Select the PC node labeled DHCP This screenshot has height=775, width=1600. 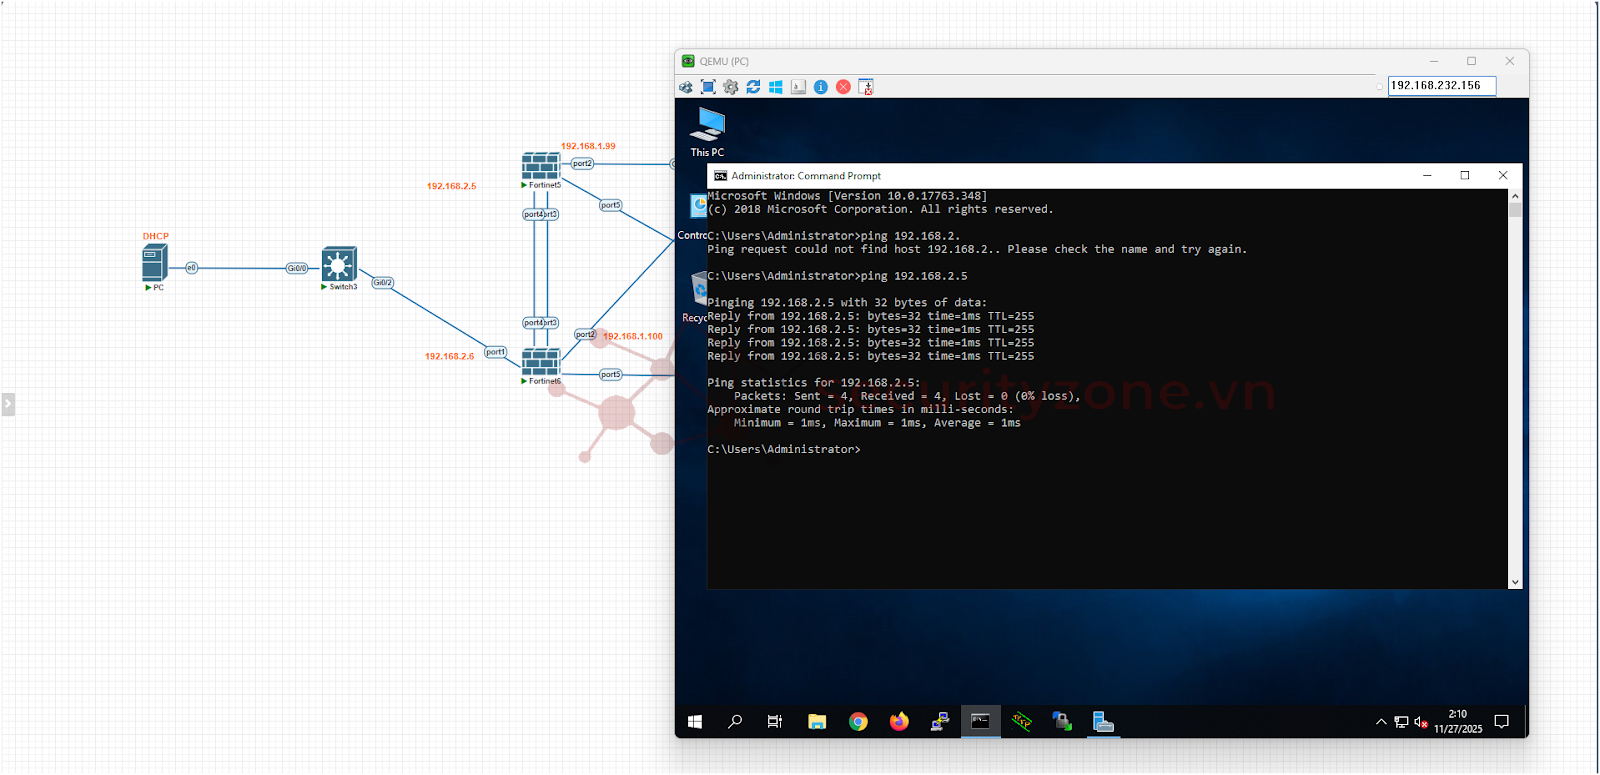(x=154, y=264)
